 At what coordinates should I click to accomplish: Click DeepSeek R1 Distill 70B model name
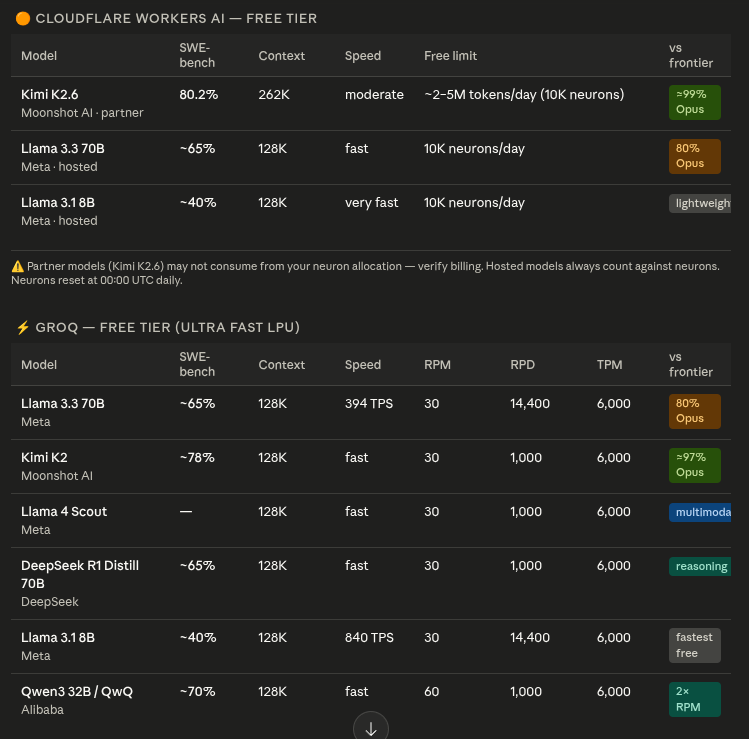click(80, 574)
